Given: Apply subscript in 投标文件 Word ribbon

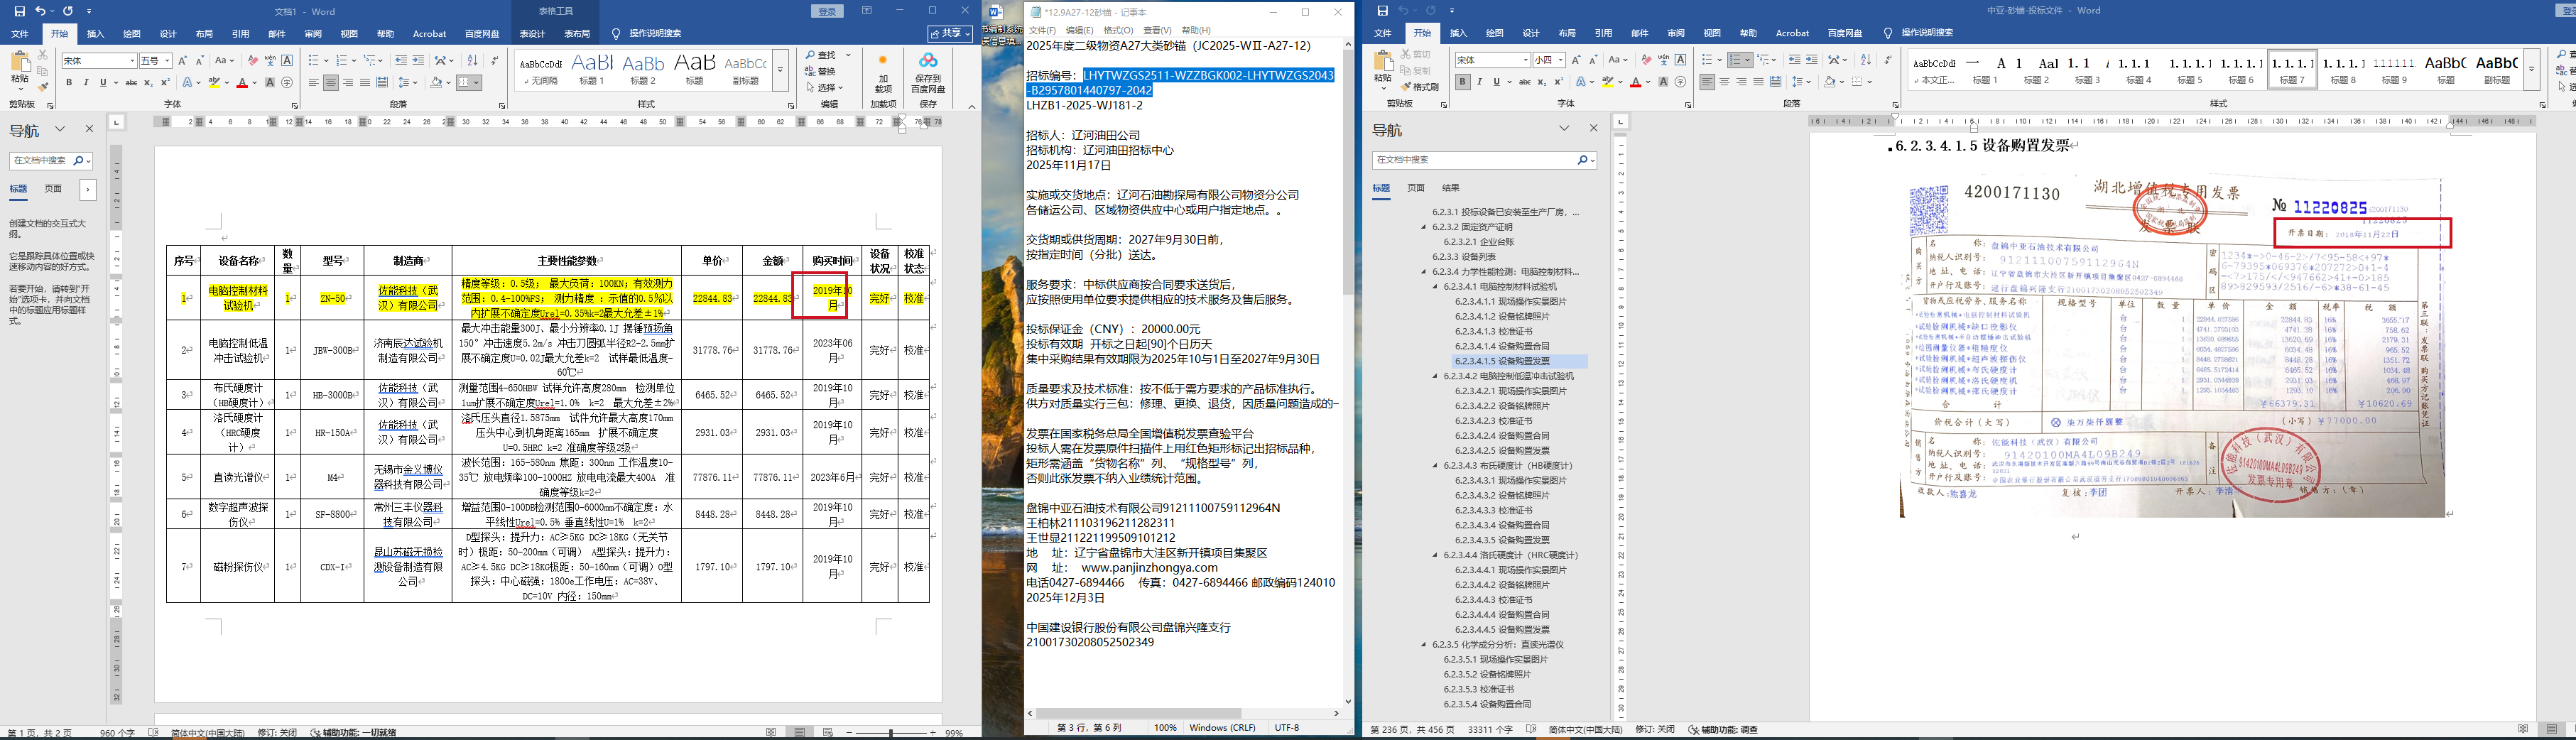Looking at the screenshot, I should [1542, 82].
